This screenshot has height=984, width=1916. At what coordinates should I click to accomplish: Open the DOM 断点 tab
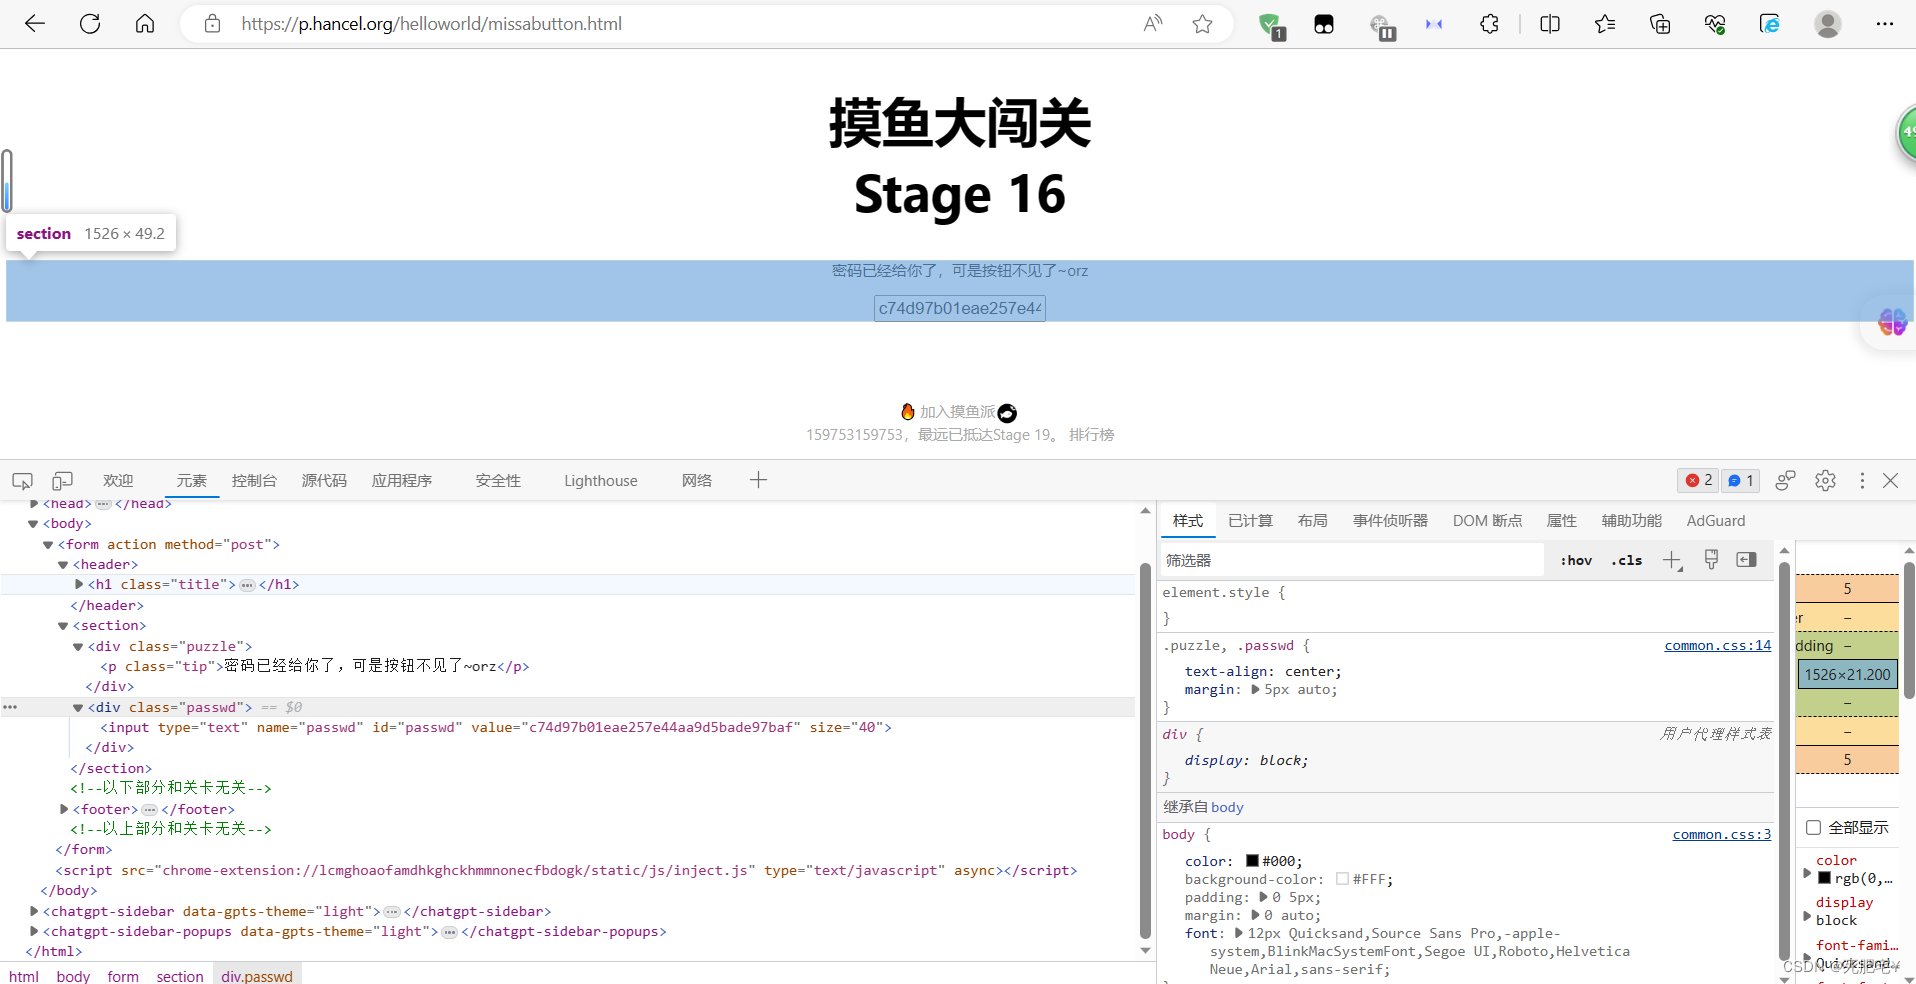1487,521
